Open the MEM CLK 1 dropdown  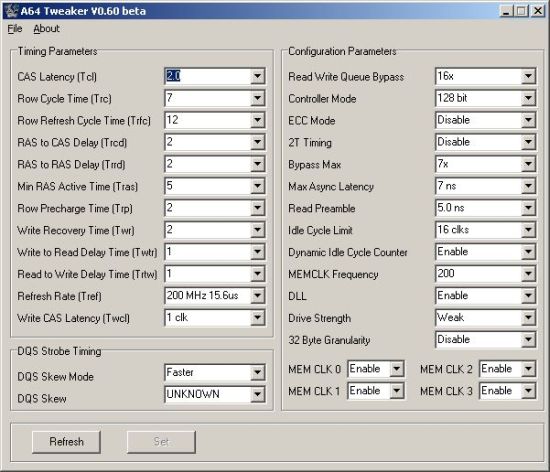click(x=397, y=391)
